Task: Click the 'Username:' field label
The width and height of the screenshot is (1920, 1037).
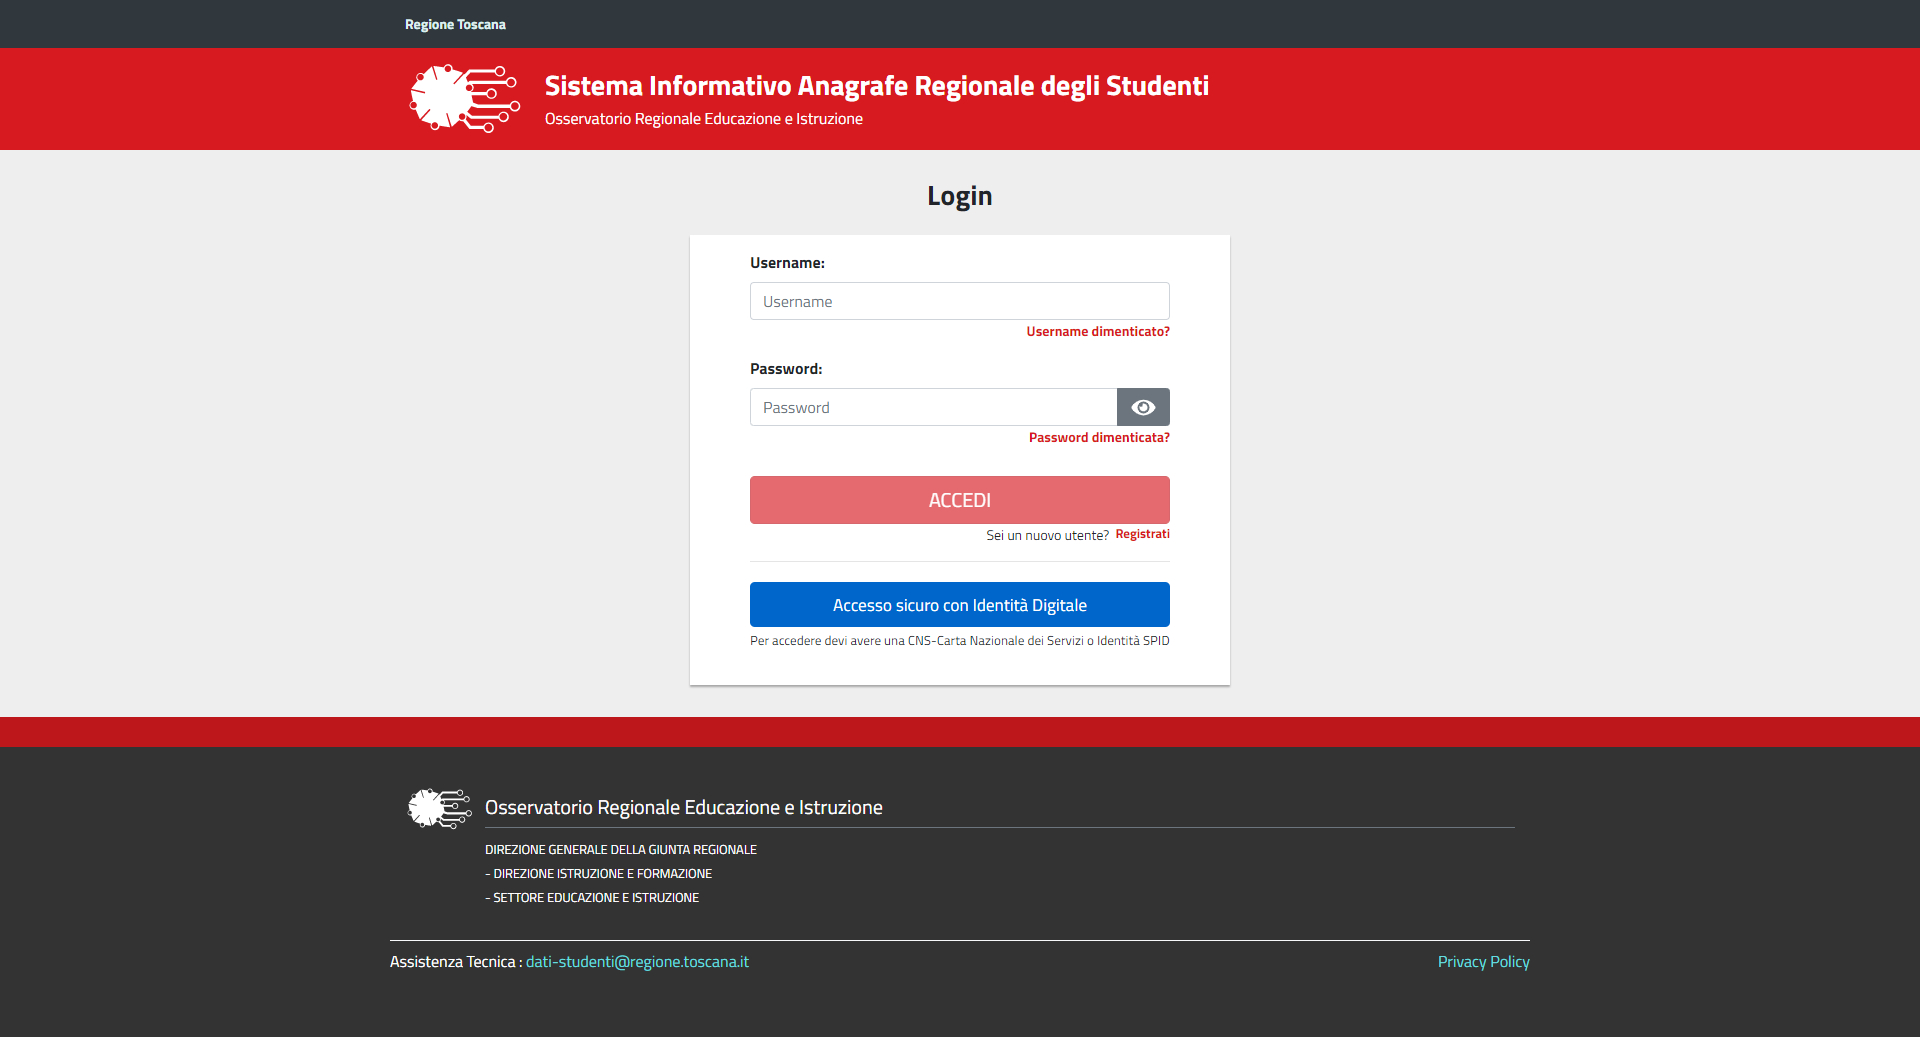Action: [787, 263]
